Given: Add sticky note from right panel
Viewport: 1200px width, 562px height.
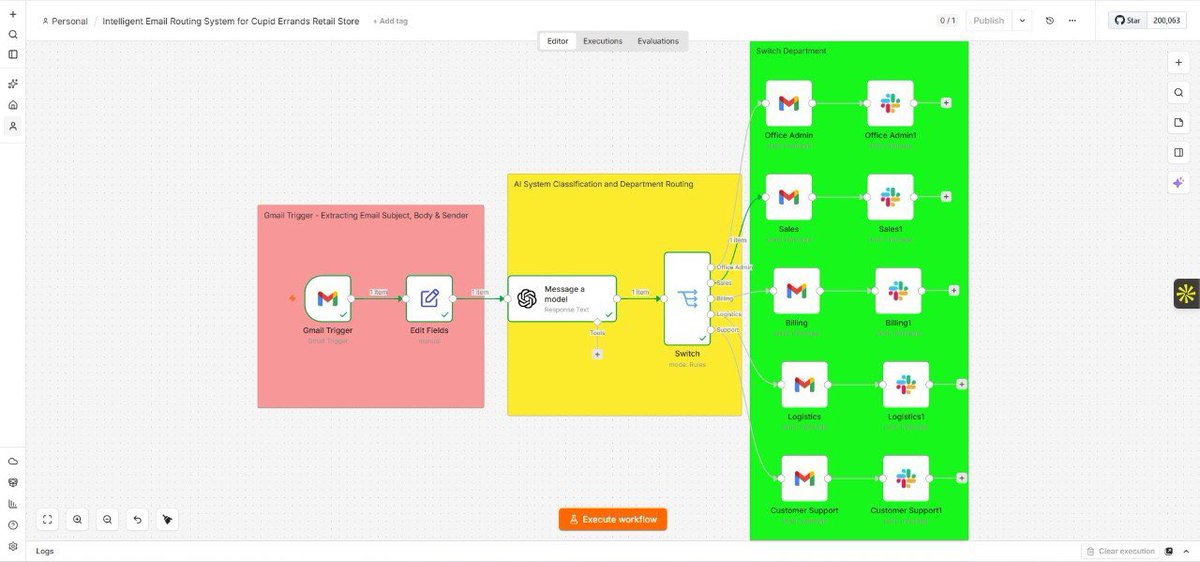Looking at the screenshot, I should (1179, 122).
